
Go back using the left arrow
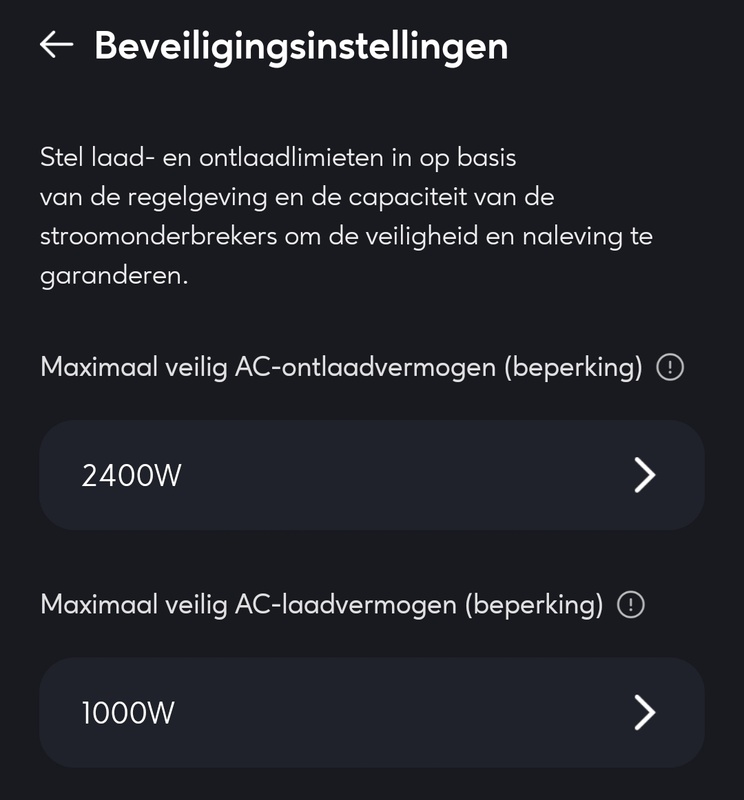pos(56,45)
